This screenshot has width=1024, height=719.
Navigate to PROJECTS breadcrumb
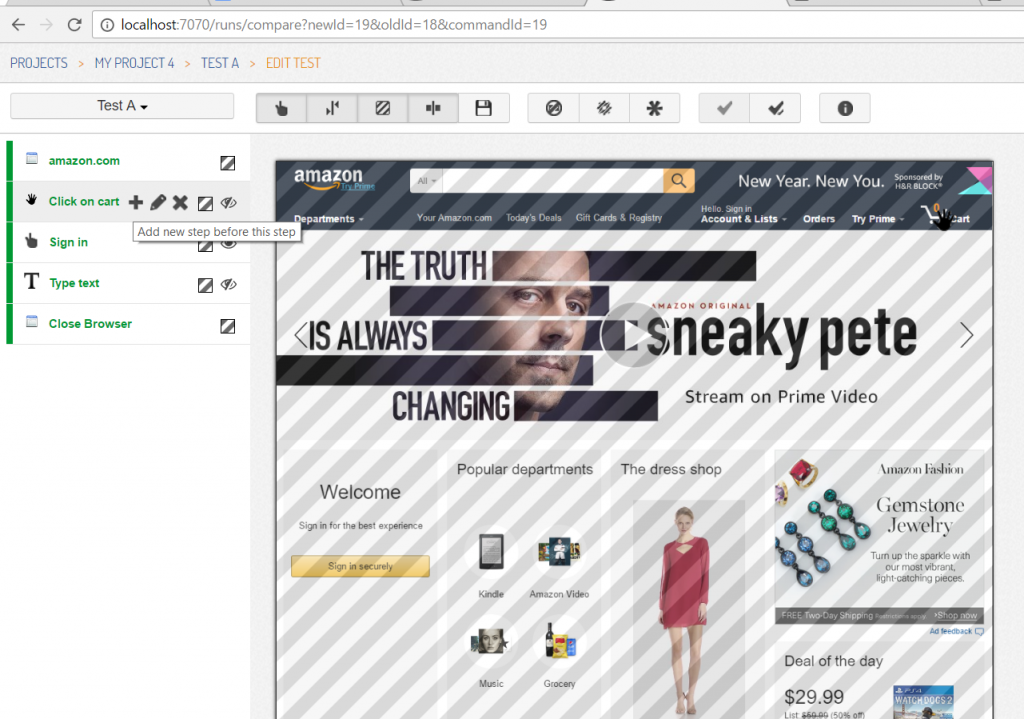pyautogui.click(x=39, y=63)
